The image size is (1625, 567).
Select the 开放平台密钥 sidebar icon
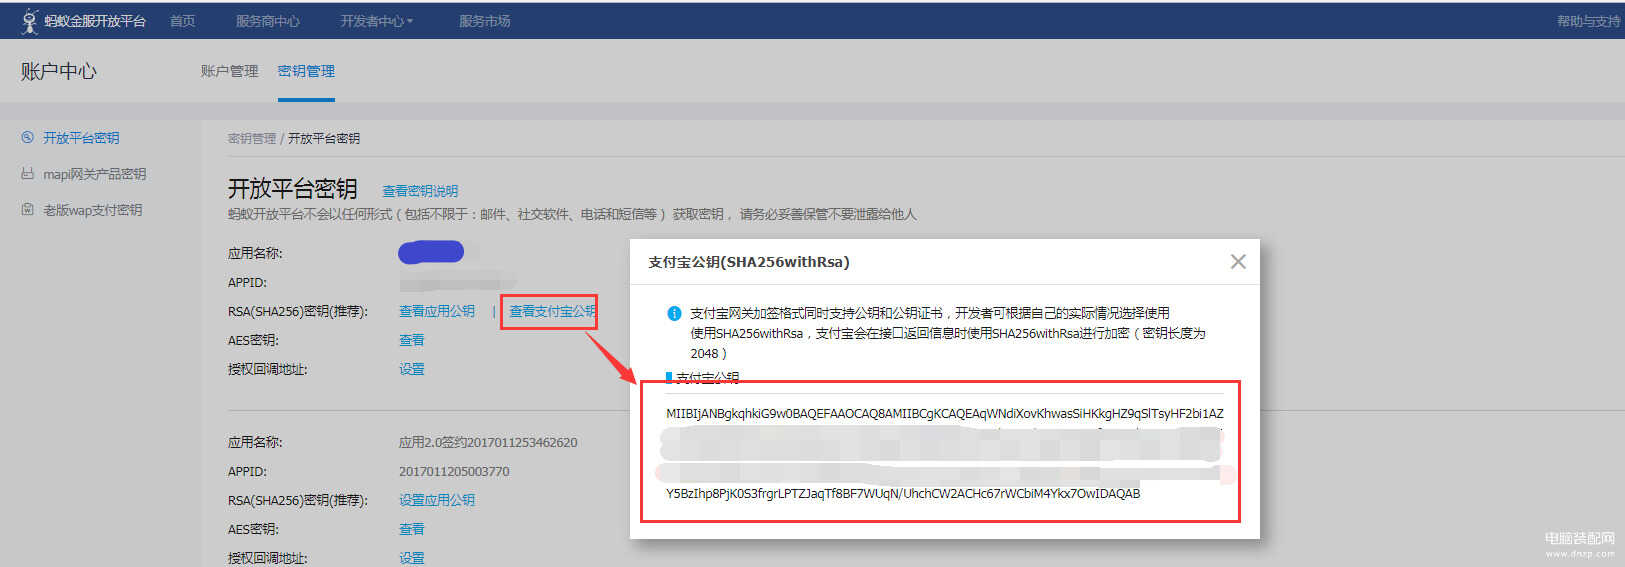point(27,138)
